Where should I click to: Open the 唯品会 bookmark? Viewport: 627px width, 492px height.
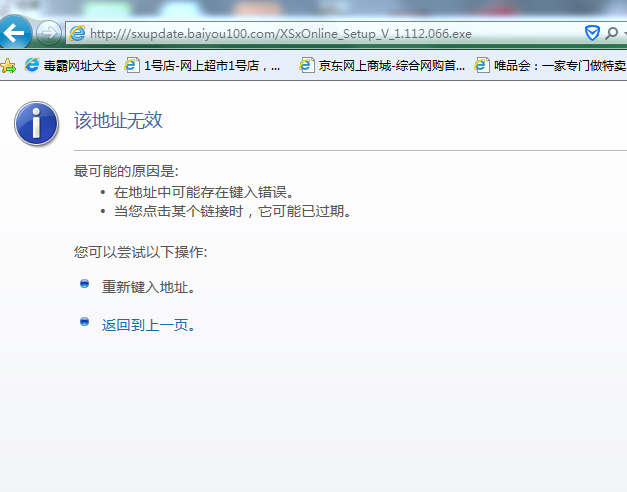(559, 66)
